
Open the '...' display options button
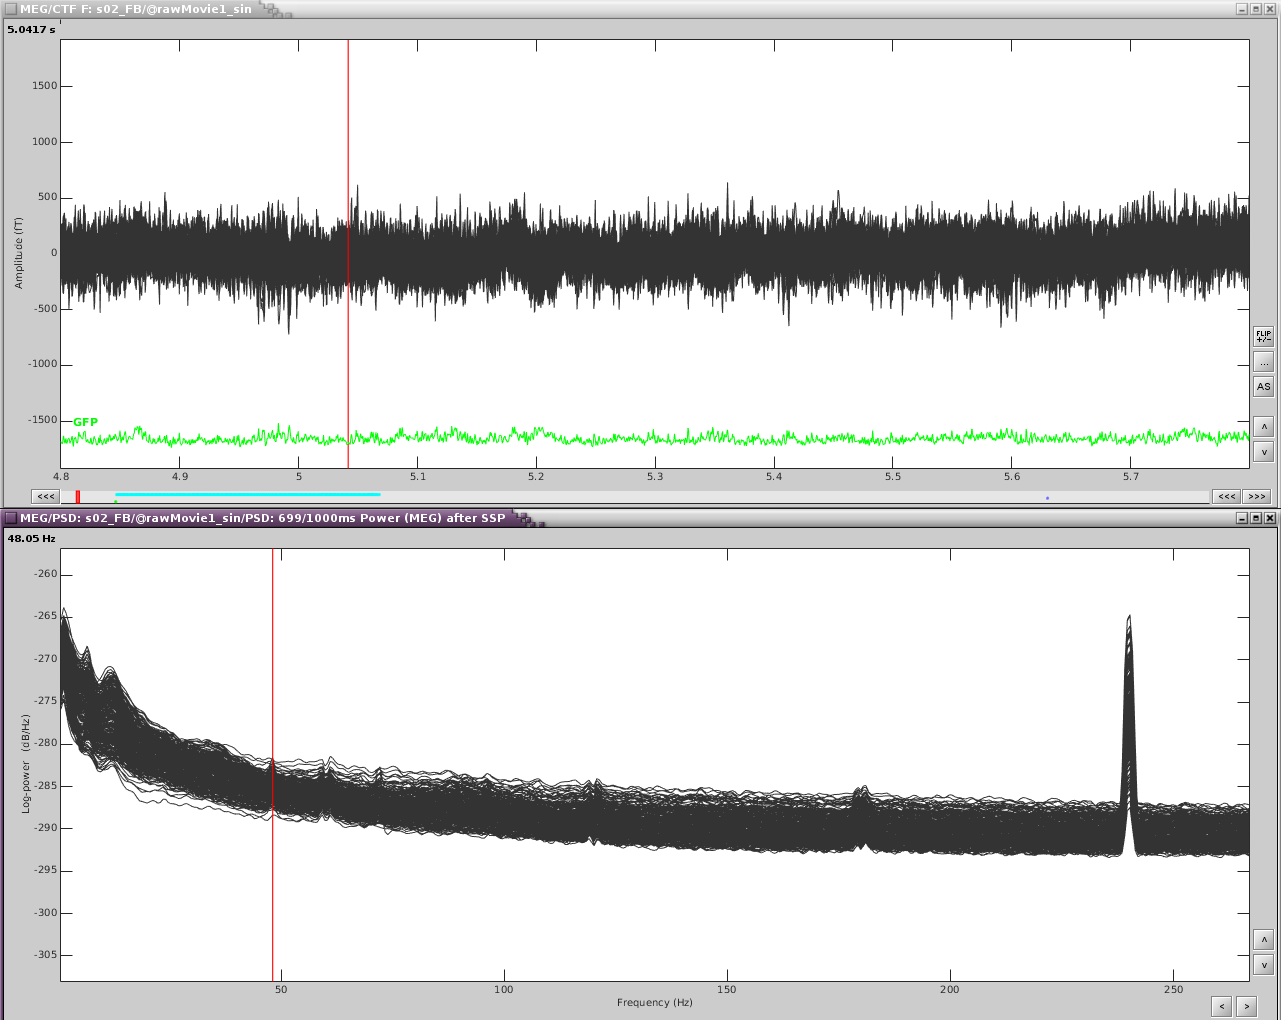1264,362
